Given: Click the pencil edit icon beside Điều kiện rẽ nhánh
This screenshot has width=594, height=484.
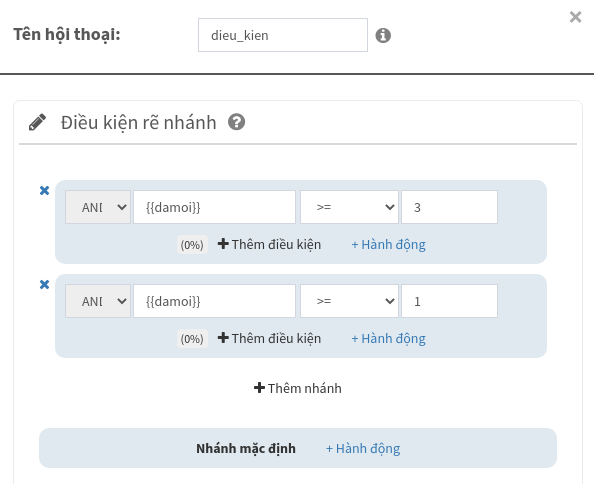Looking at the screenshot, I should (38, 122).
